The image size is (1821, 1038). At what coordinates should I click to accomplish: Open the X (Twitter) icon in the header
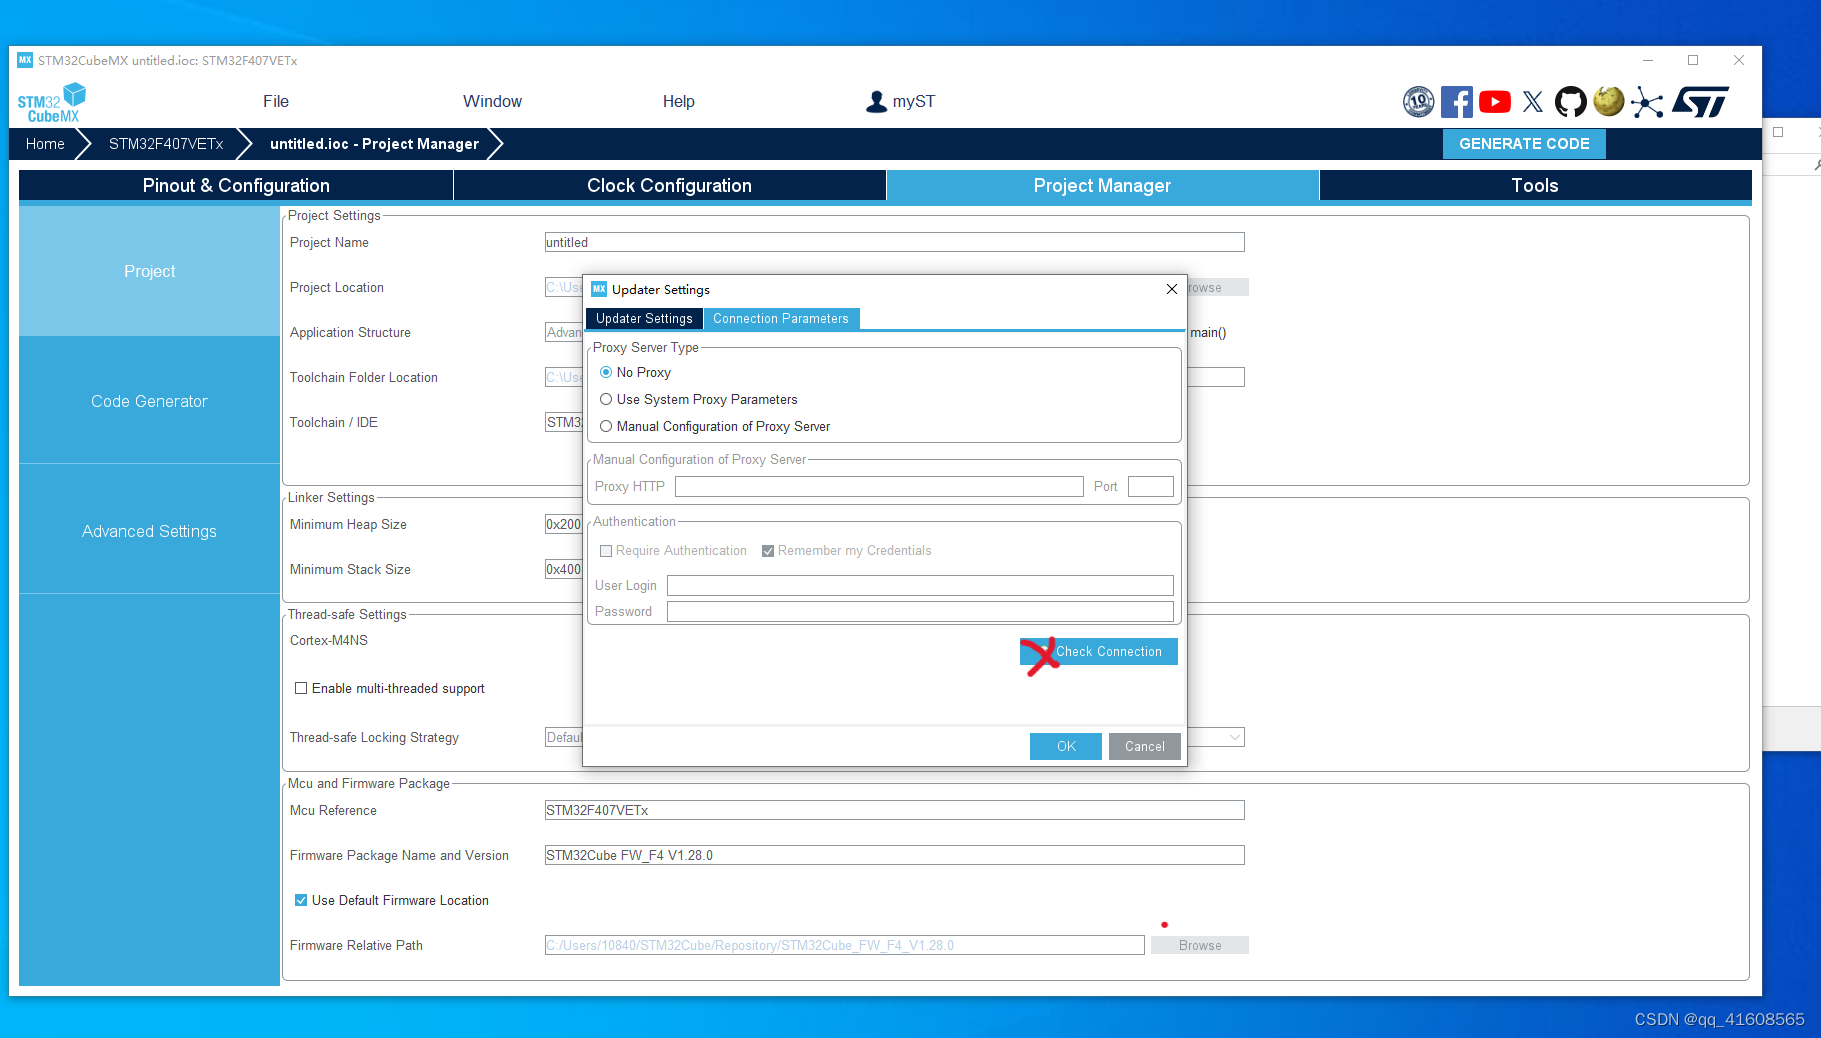point(1533,102)
